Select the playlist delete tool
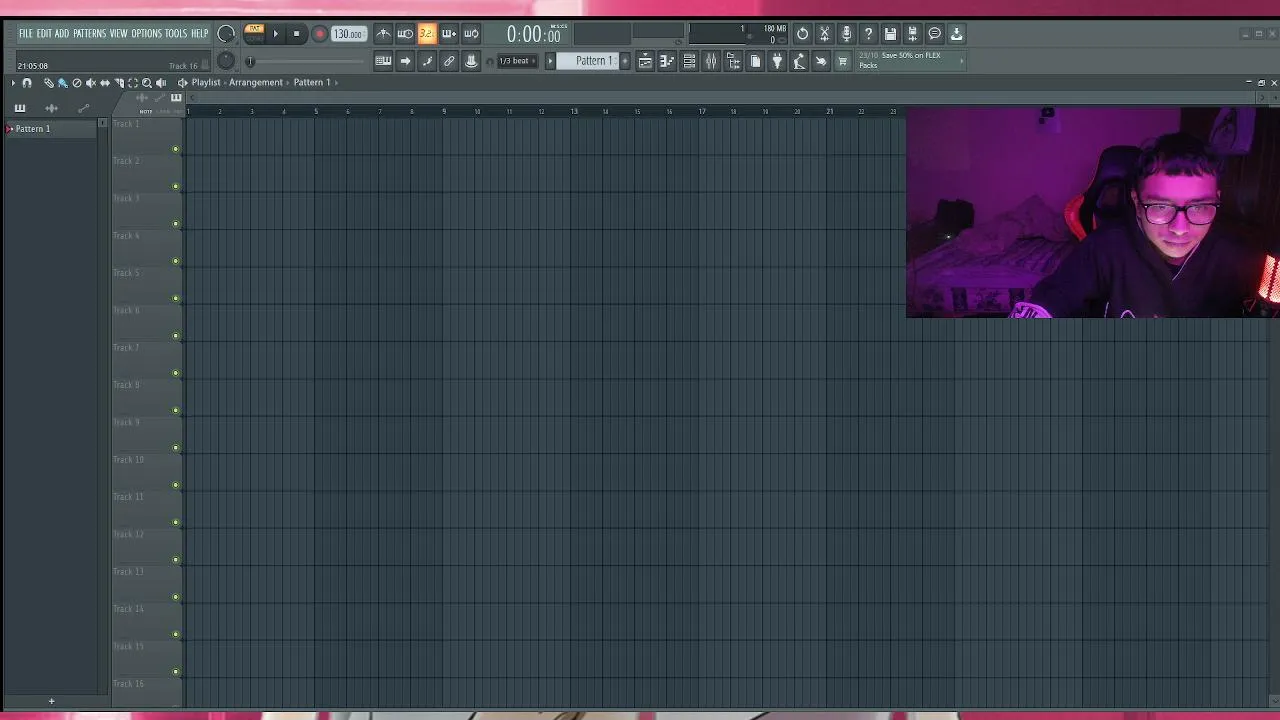Screen dimensions: 1280x720 (77, 82)
